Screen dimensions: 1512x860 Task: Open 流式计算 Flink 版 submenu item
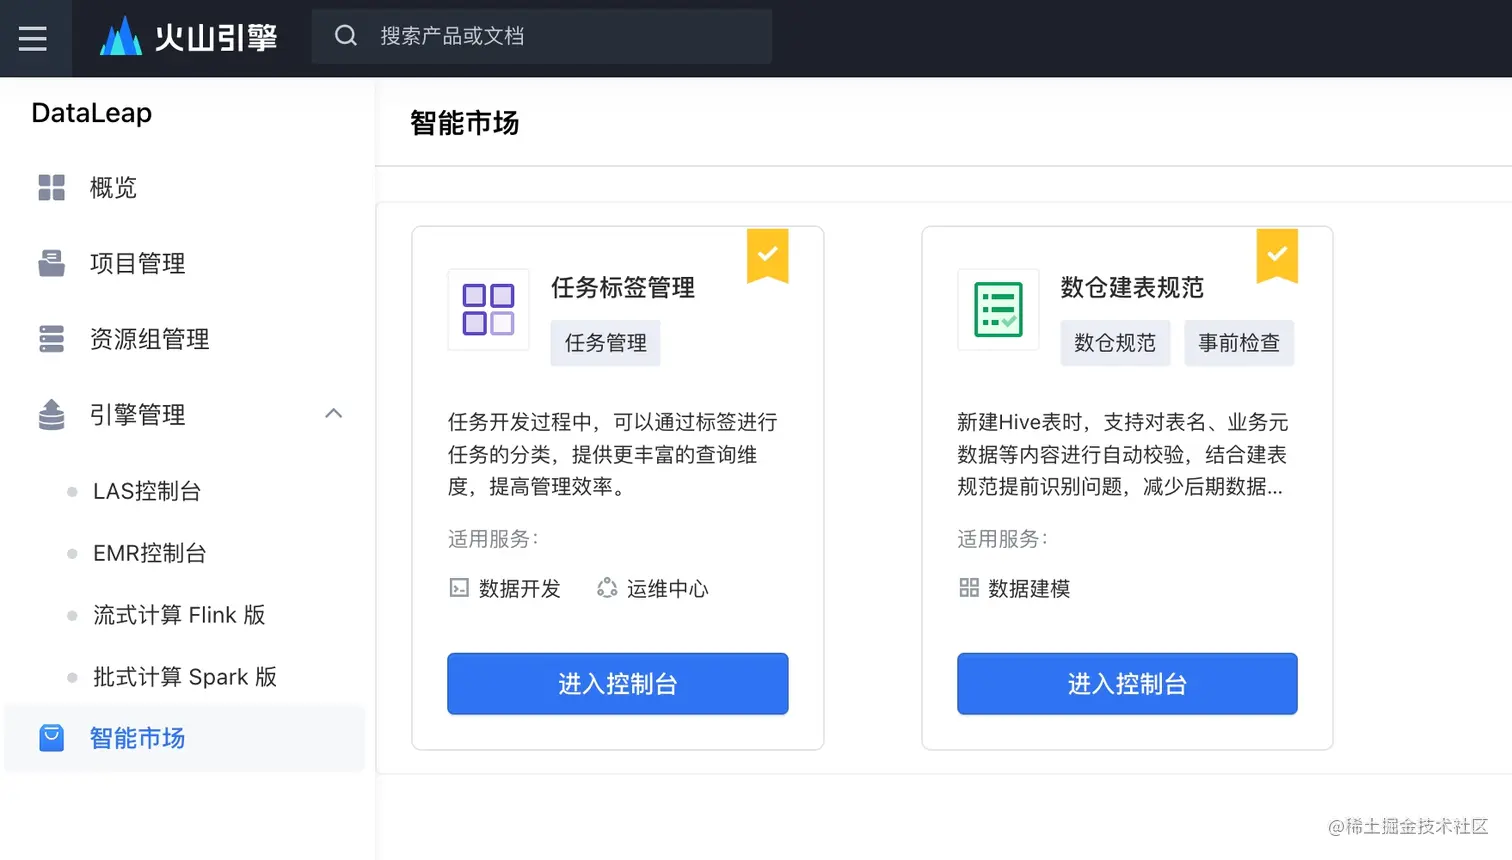point(179,615)
